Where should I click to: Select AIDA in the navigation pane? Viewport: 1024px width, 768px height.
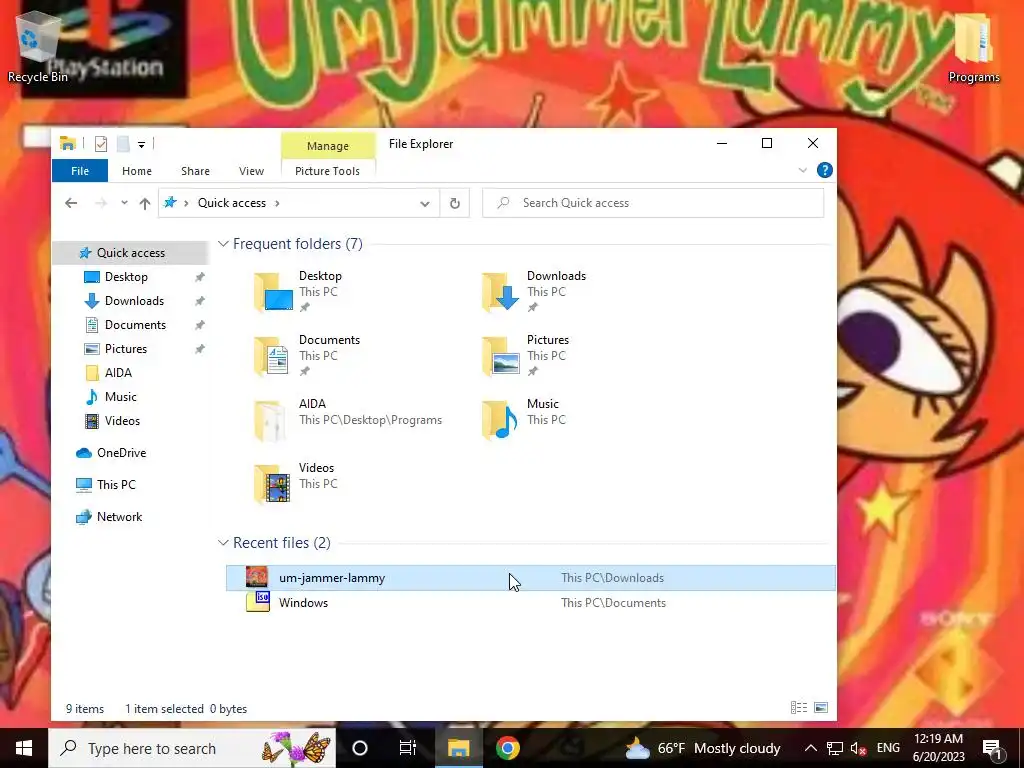coord(118,373)
